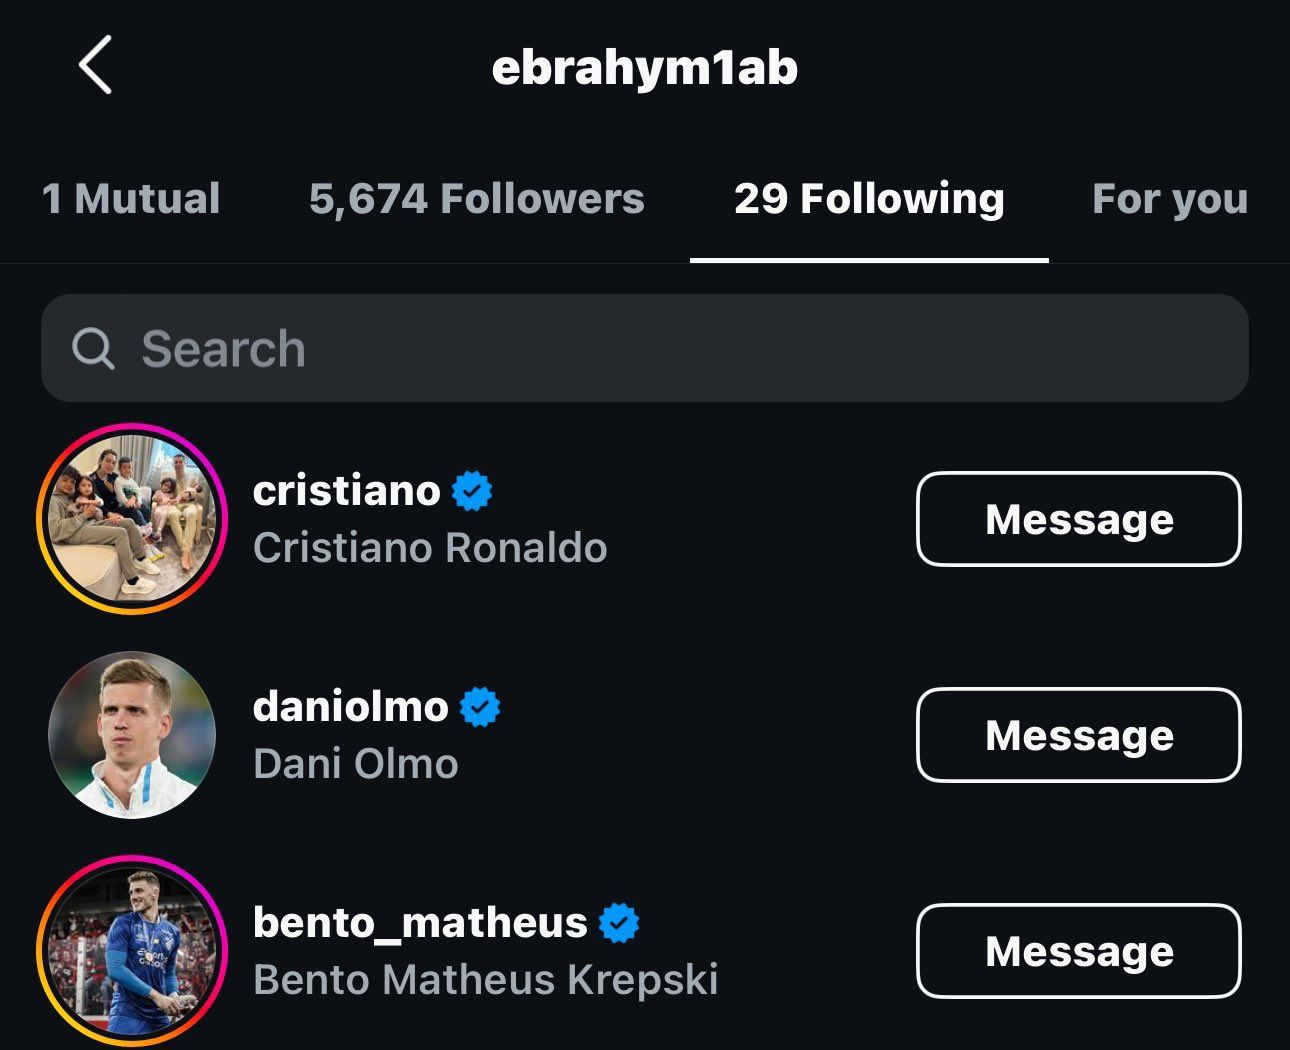Click the search magnifier icon
This screenshot has height=1050, width=1290.
click(x=93, y=349)
